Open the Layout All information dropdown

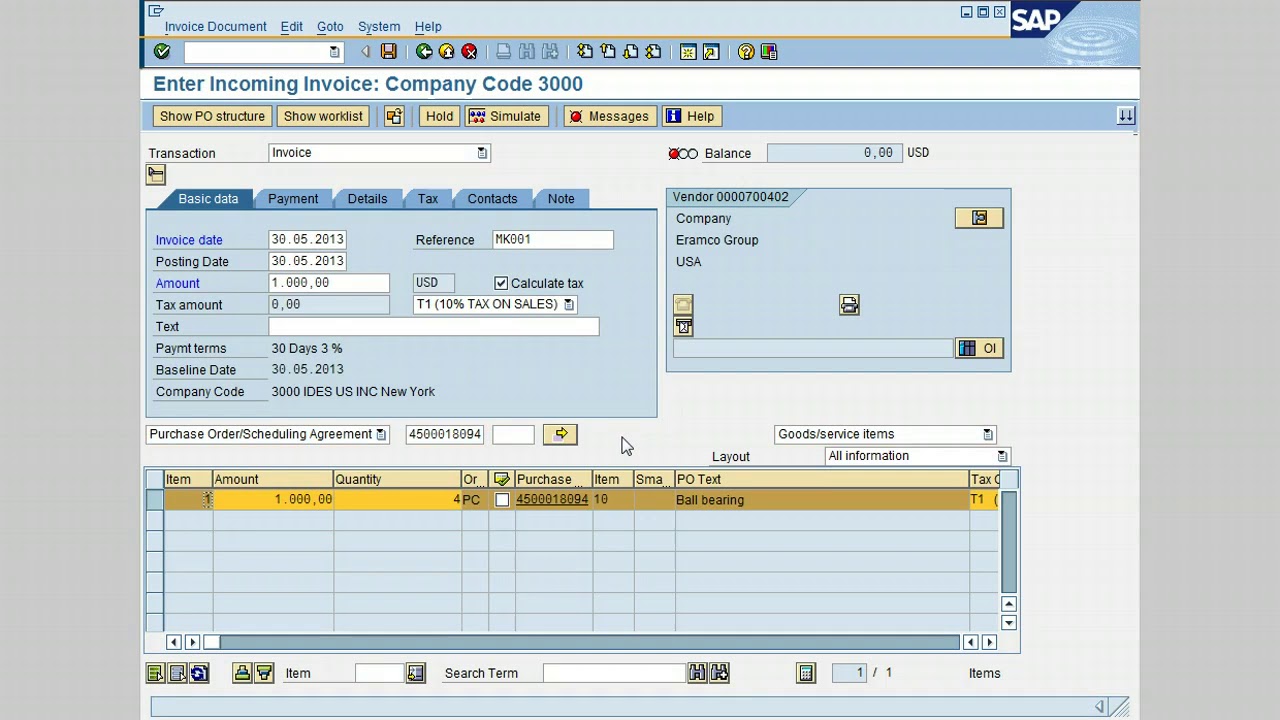[x=1002, y=456]
